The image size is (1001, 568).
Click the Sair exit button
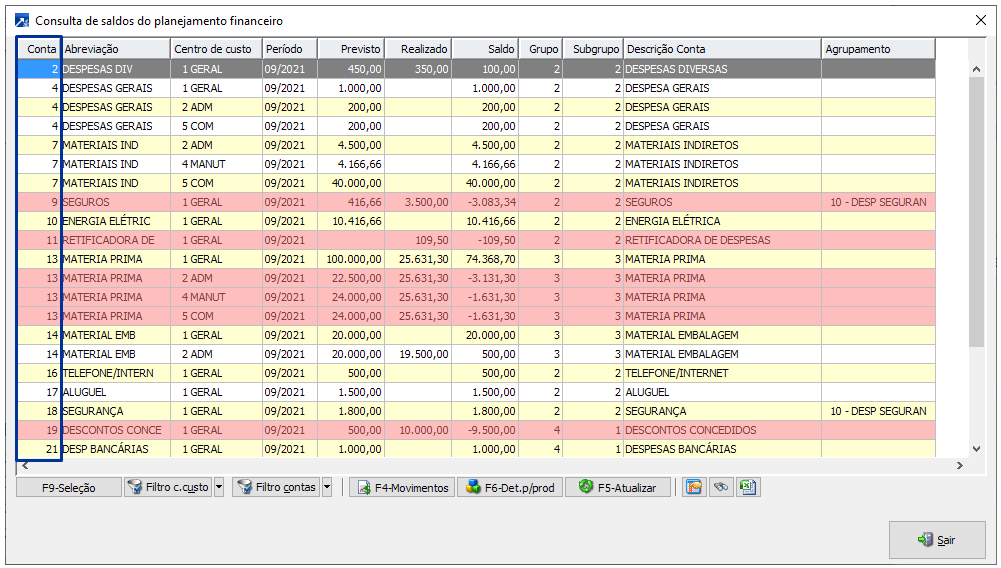(936, 540)
